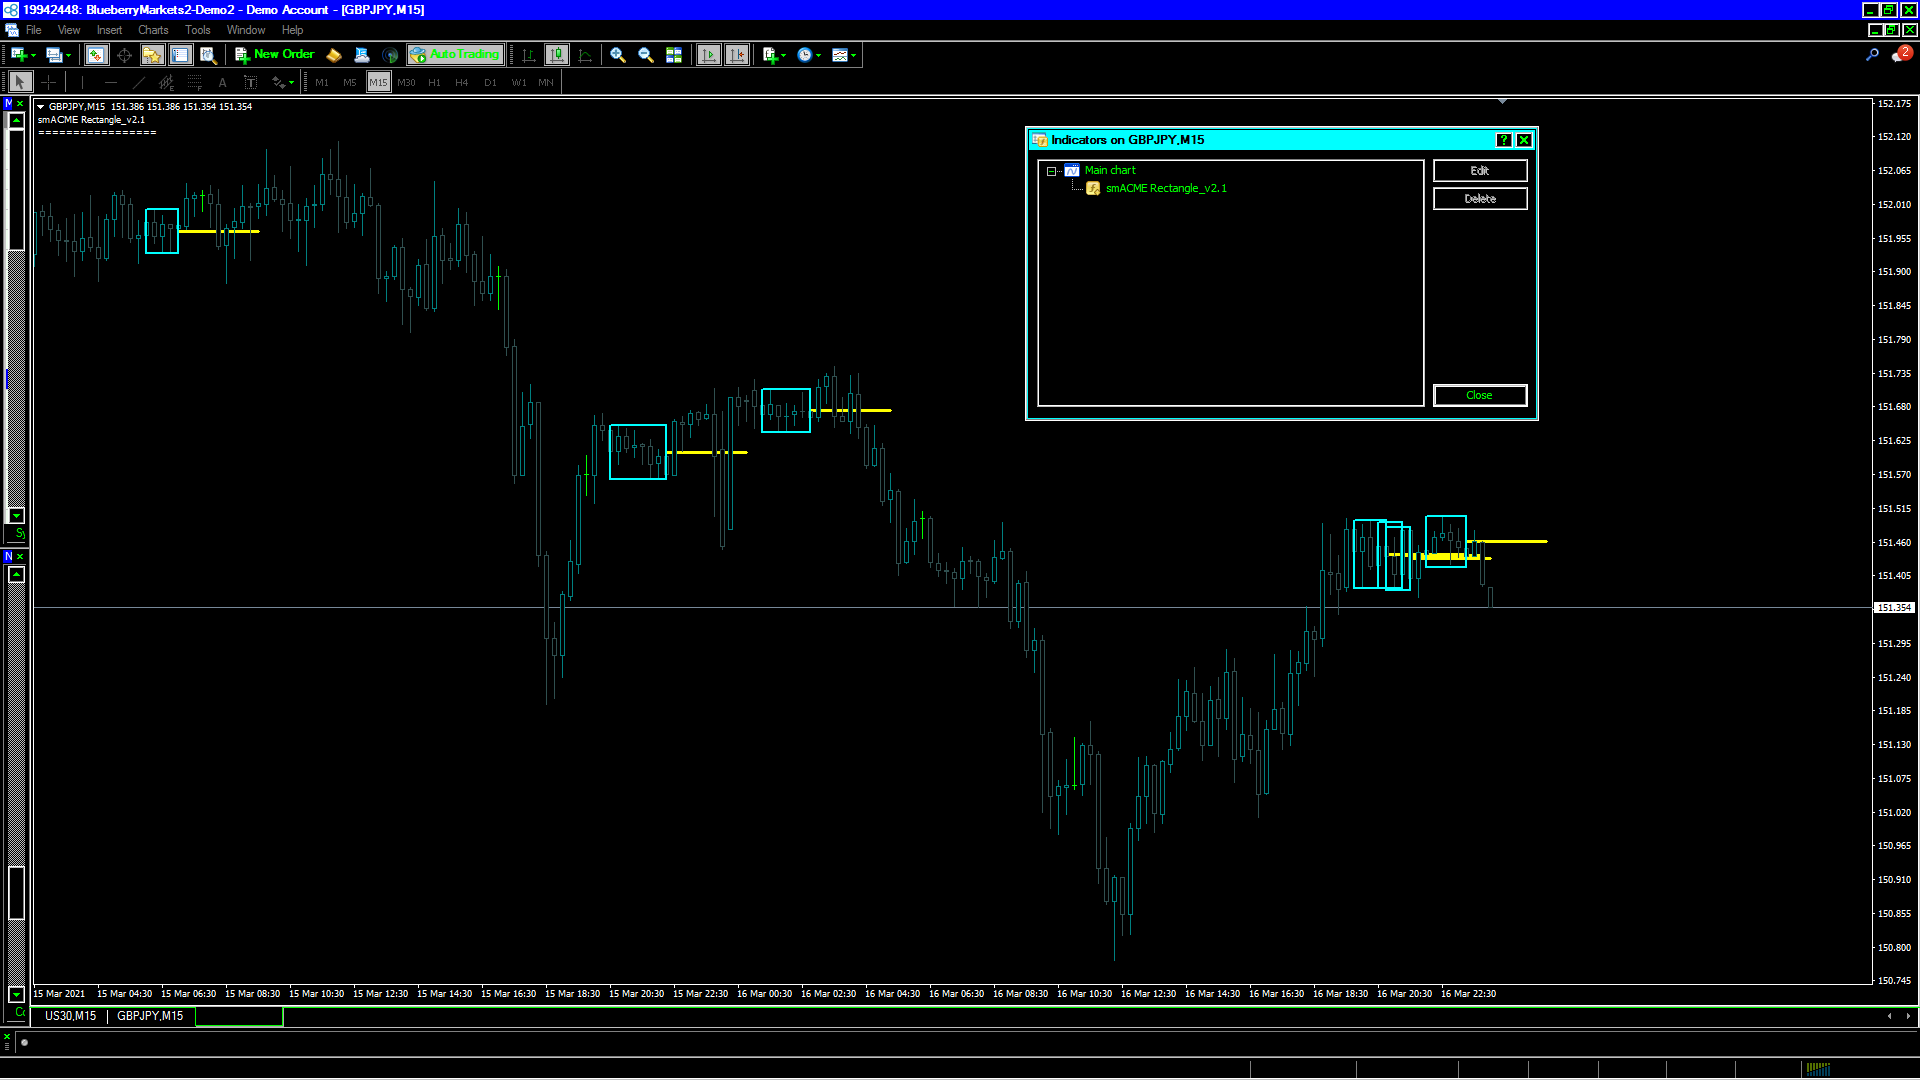Switch chart to candlesticks mode
The image size is (1920, 1080).
pos(557,55)
